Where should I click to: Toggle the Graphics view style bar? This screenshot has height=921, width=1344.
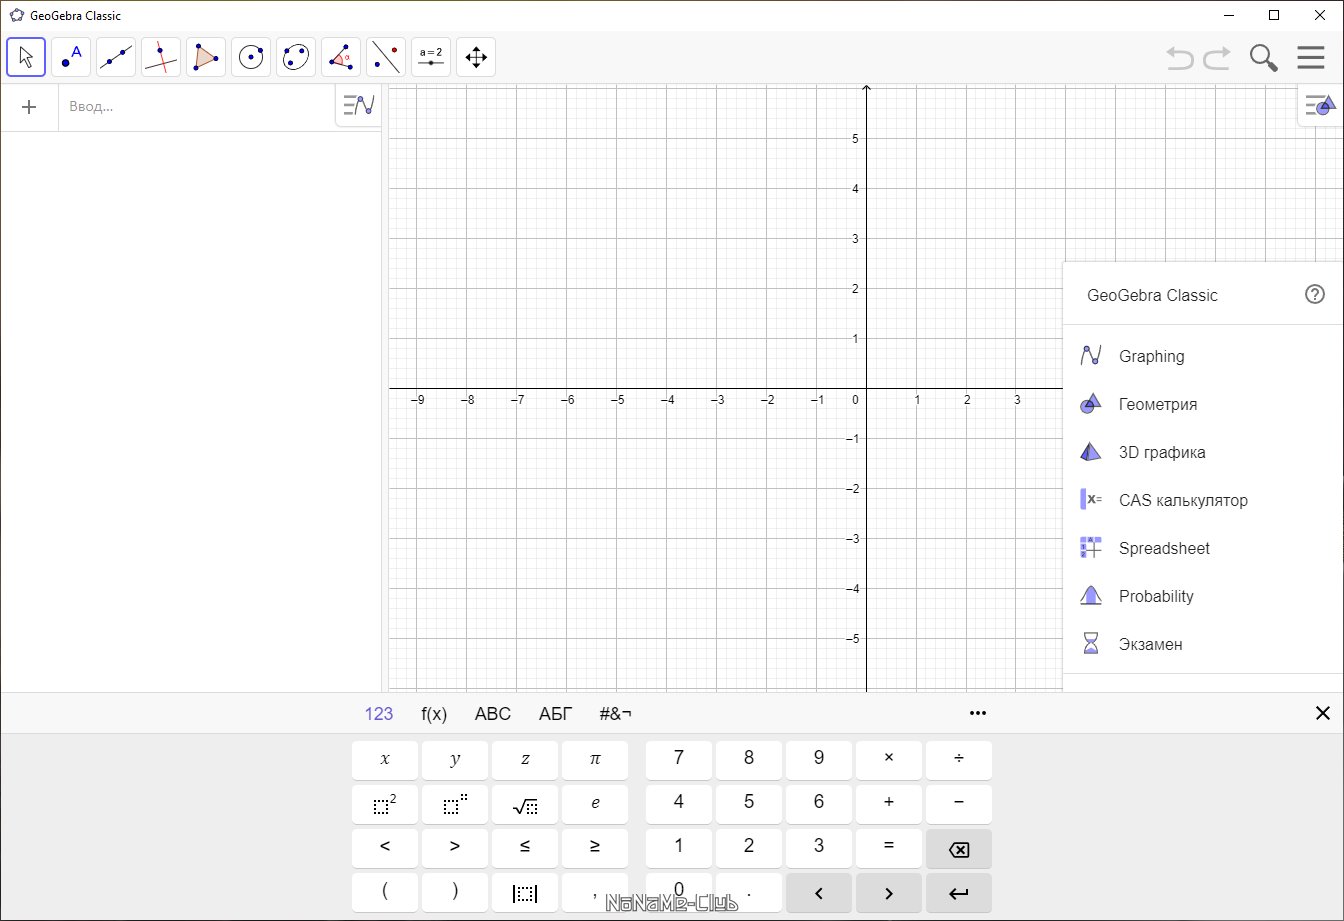(1320, 105)
